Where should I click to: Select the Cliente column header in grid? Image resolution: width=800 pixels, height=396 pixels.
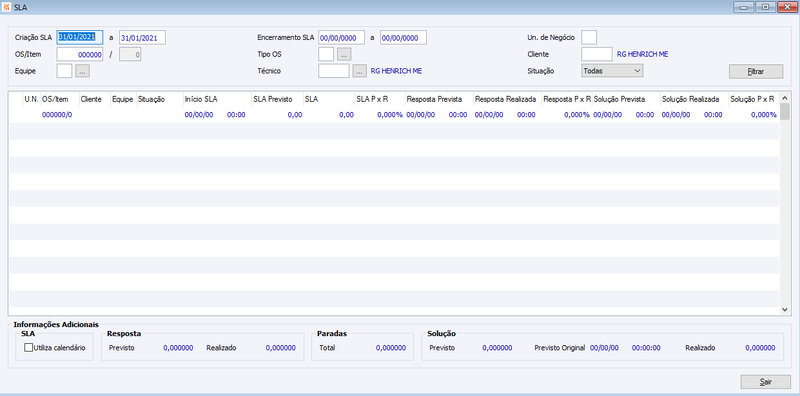[x=94, y=100]
